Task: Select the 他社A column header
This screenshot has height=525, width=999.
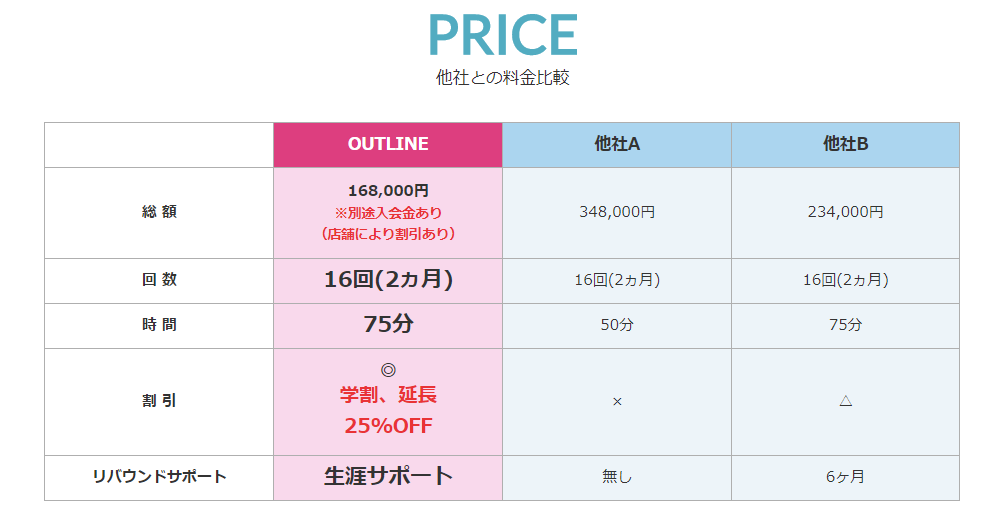Action: 617,144
